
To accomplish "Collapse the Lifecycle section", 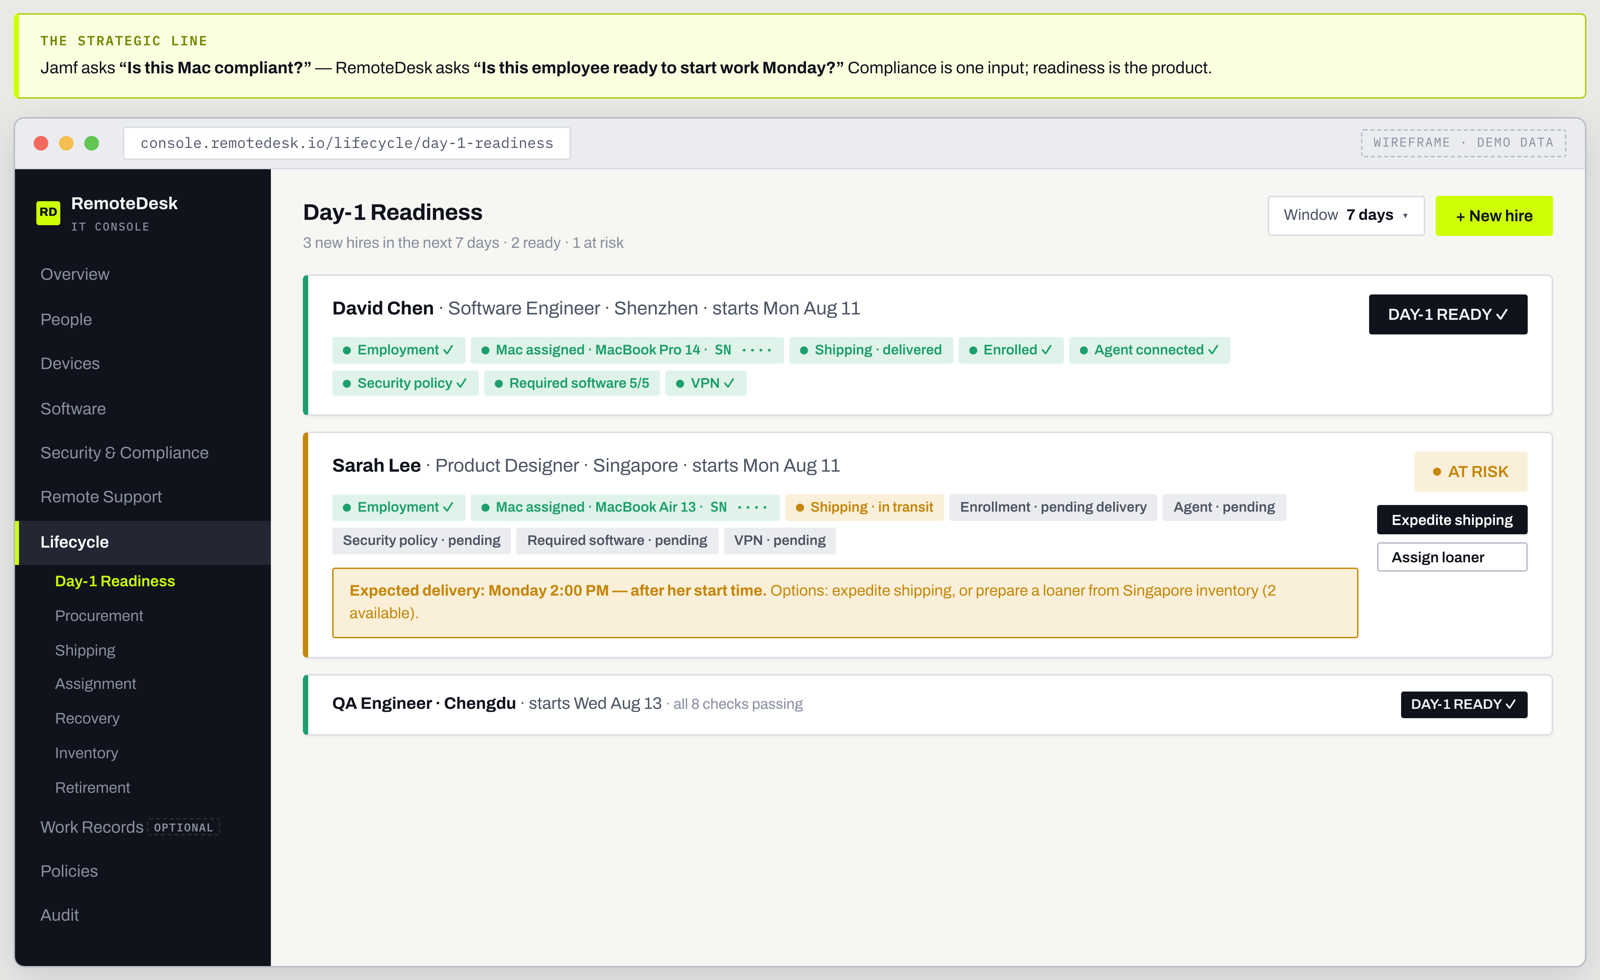I will [143, 542].
